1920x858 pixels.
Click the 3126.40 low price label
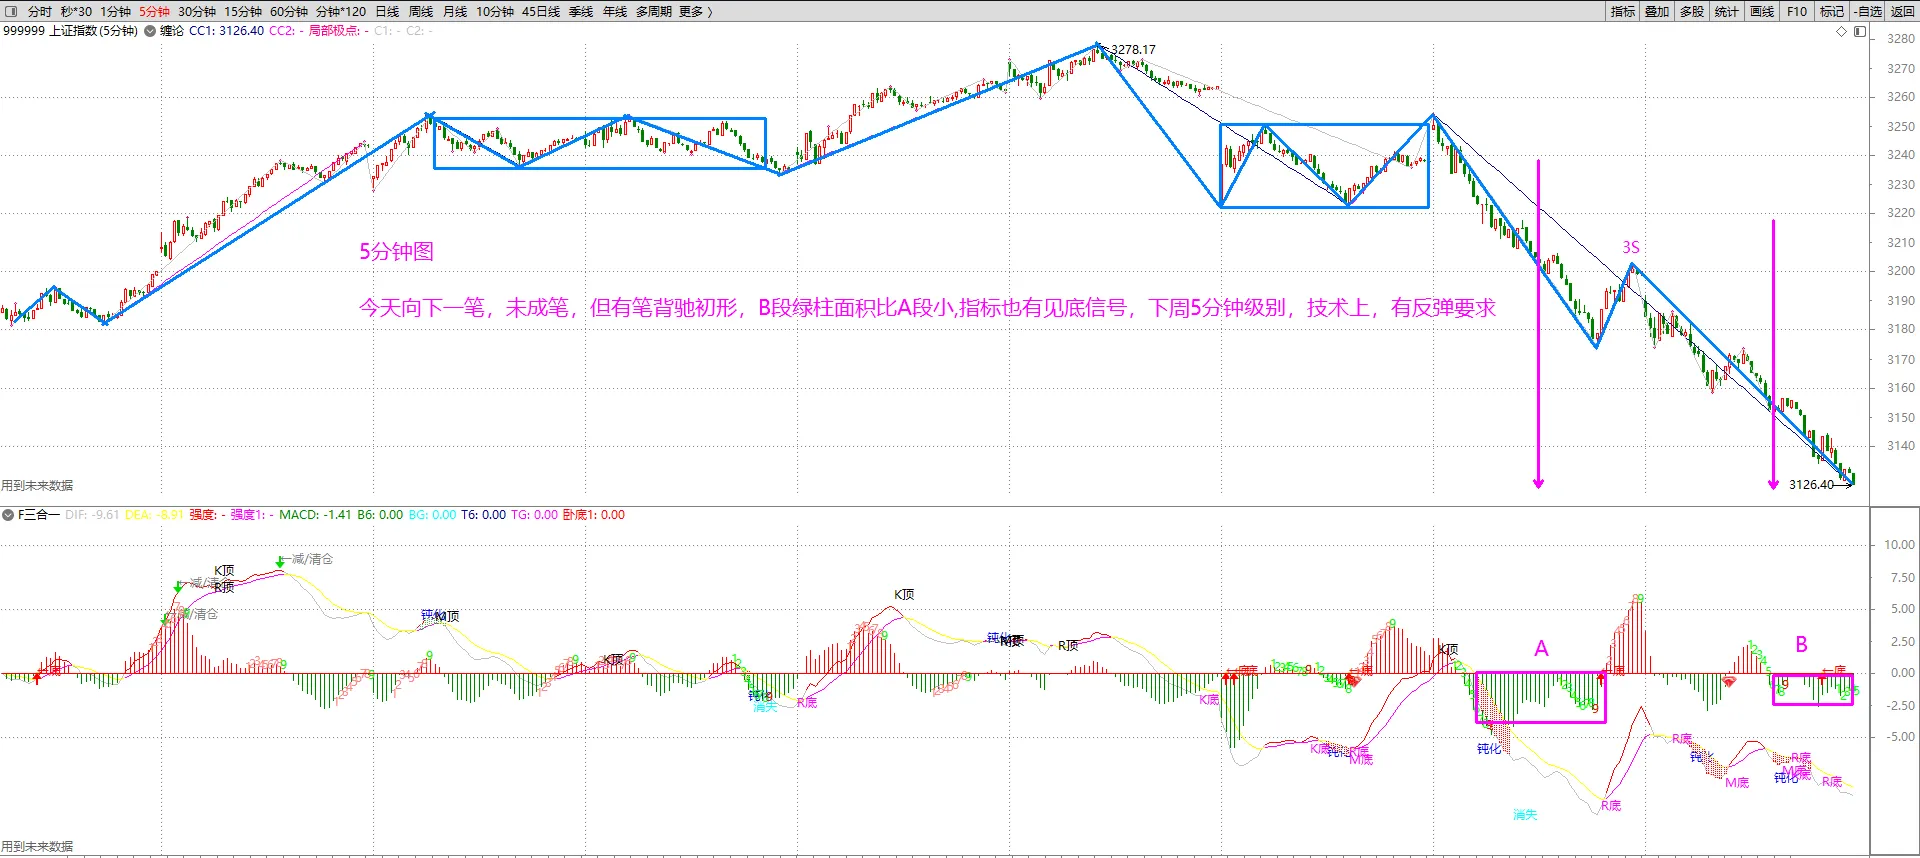point(1811,485)
